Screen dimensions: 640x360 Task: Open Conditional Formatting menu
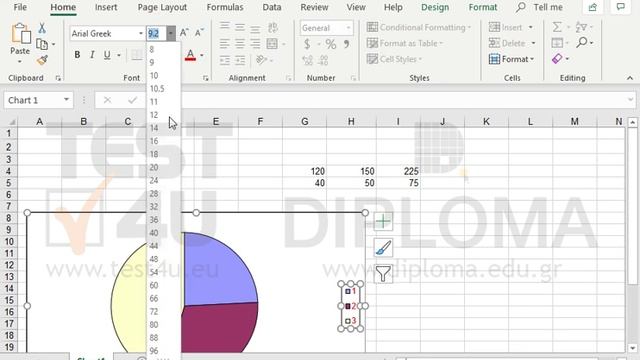(418, 27)
